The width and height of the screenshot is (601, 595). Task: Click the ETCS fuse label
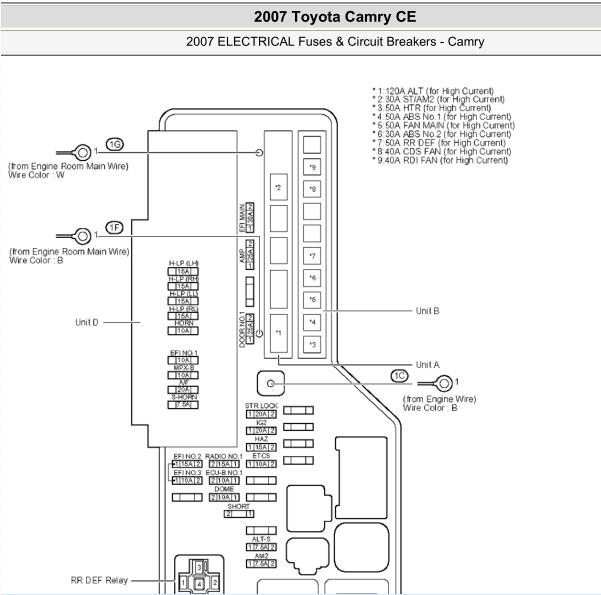(x=261, y=456)
